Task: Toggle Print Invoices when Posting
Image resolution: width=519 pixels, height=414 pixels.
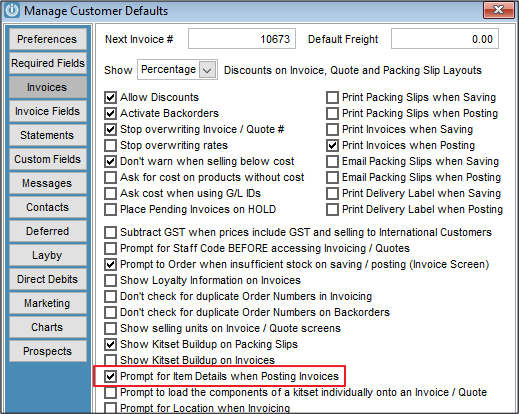Action: [x=332, y=145]
